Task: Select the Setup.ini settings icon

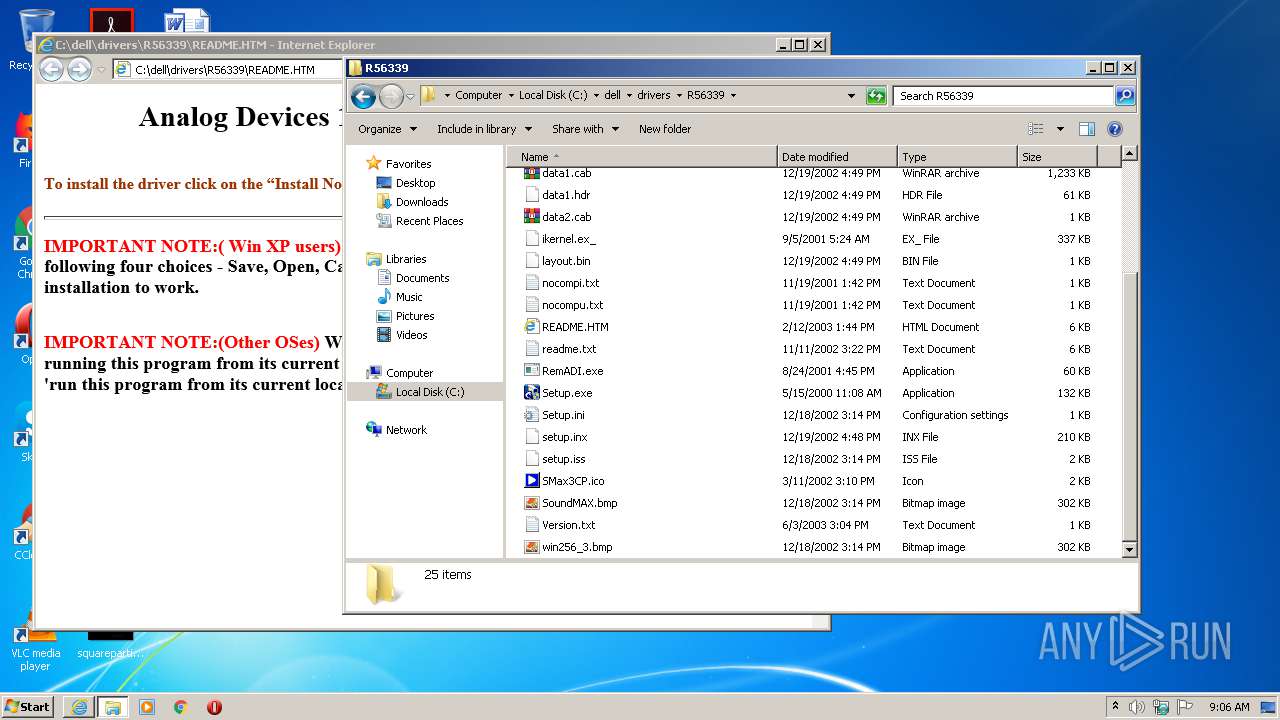Action: click(x=532, y=415)
